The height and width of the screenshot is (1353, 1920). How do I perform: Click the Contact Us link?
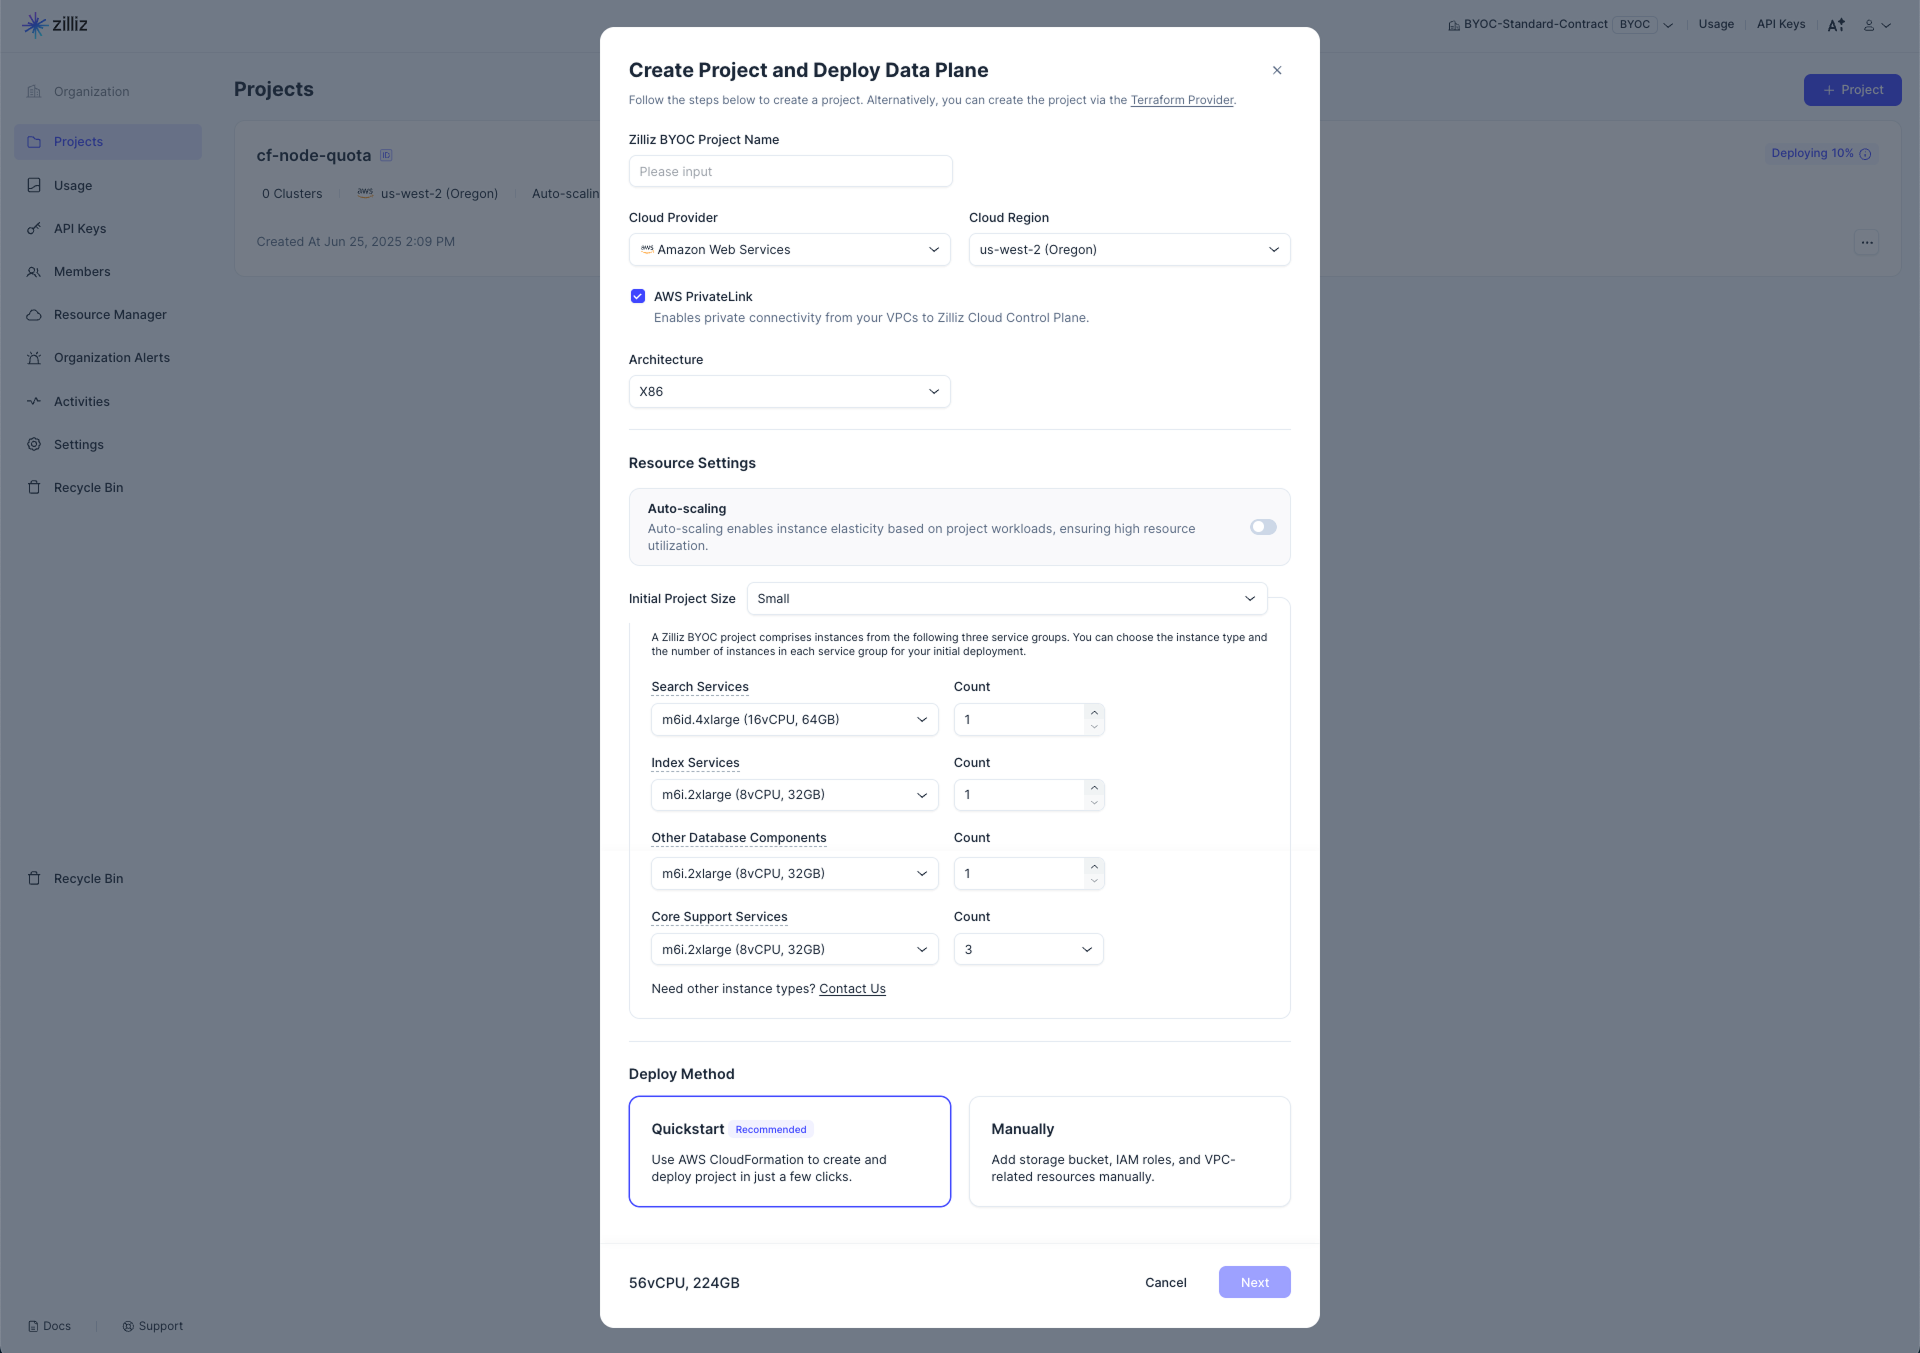tap(852, 989)
